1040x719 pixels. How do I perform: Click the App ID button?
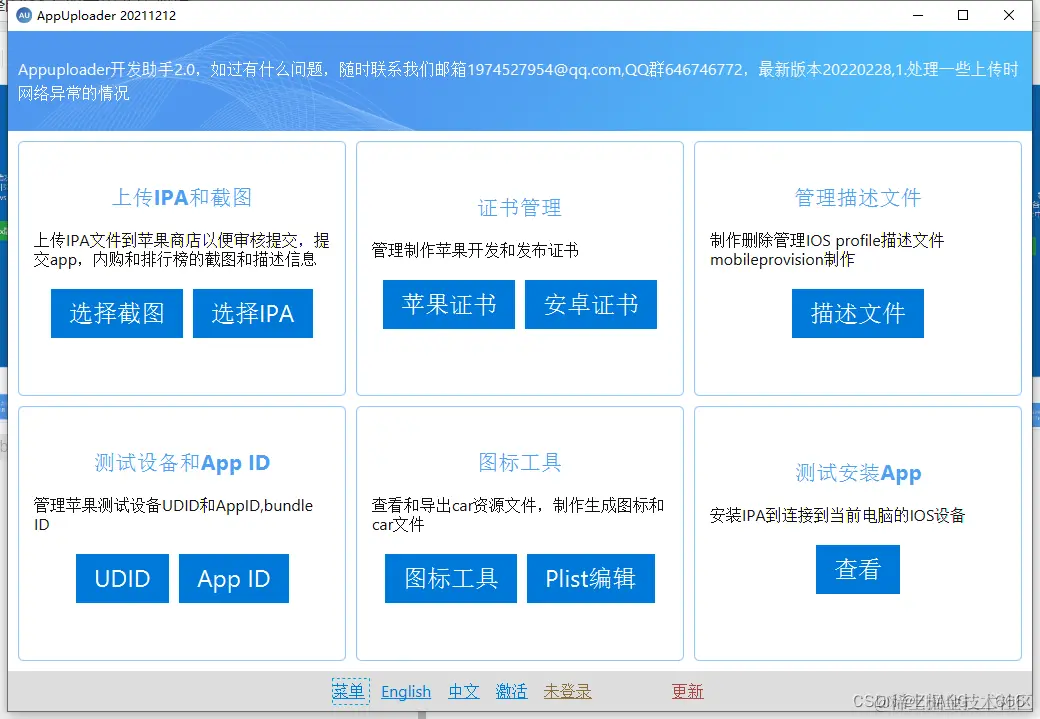pyautogui.click(x=234, y=578)
